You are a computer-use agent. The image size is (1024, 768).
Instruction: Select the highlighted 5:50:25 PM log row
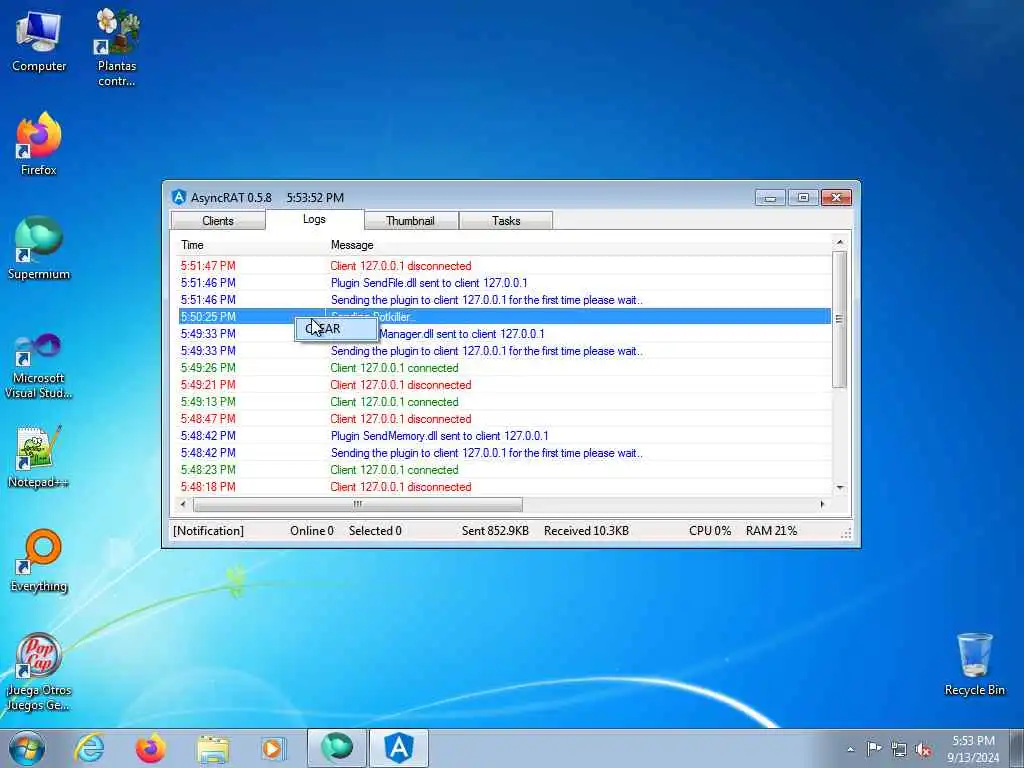coord(505,317)
